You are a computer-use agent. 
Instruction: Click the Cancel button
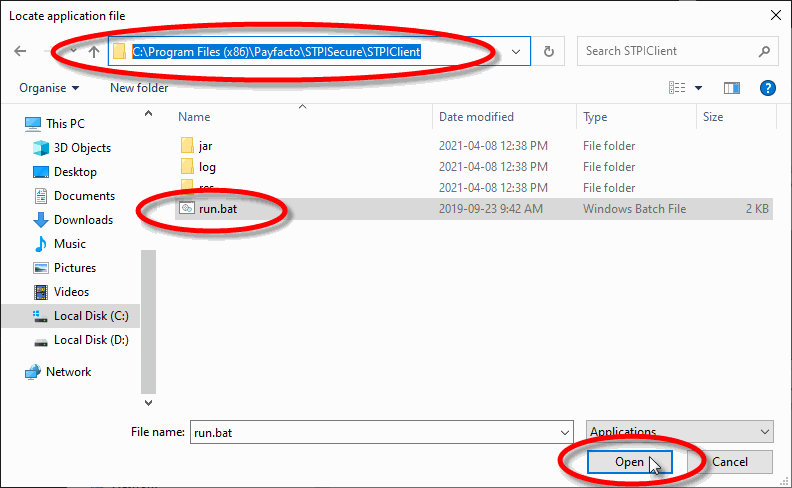730,462
